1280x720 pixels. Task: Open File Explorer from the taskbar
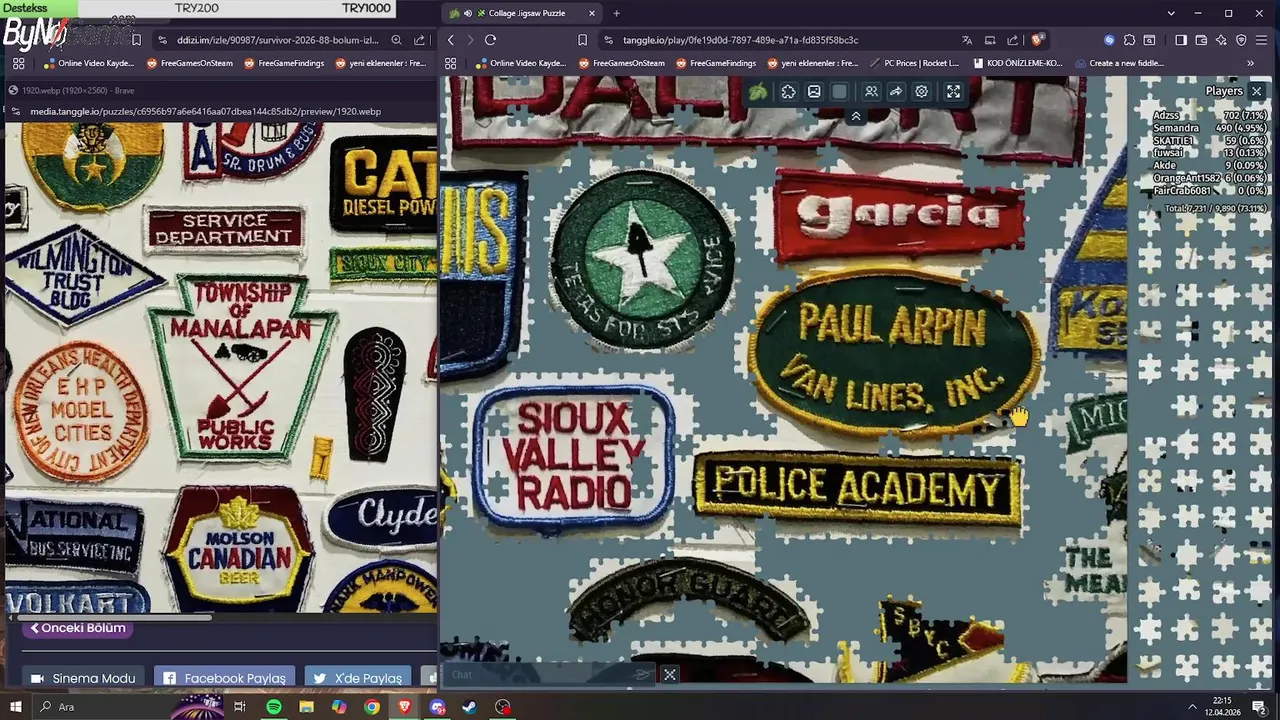tap(306, 707)
